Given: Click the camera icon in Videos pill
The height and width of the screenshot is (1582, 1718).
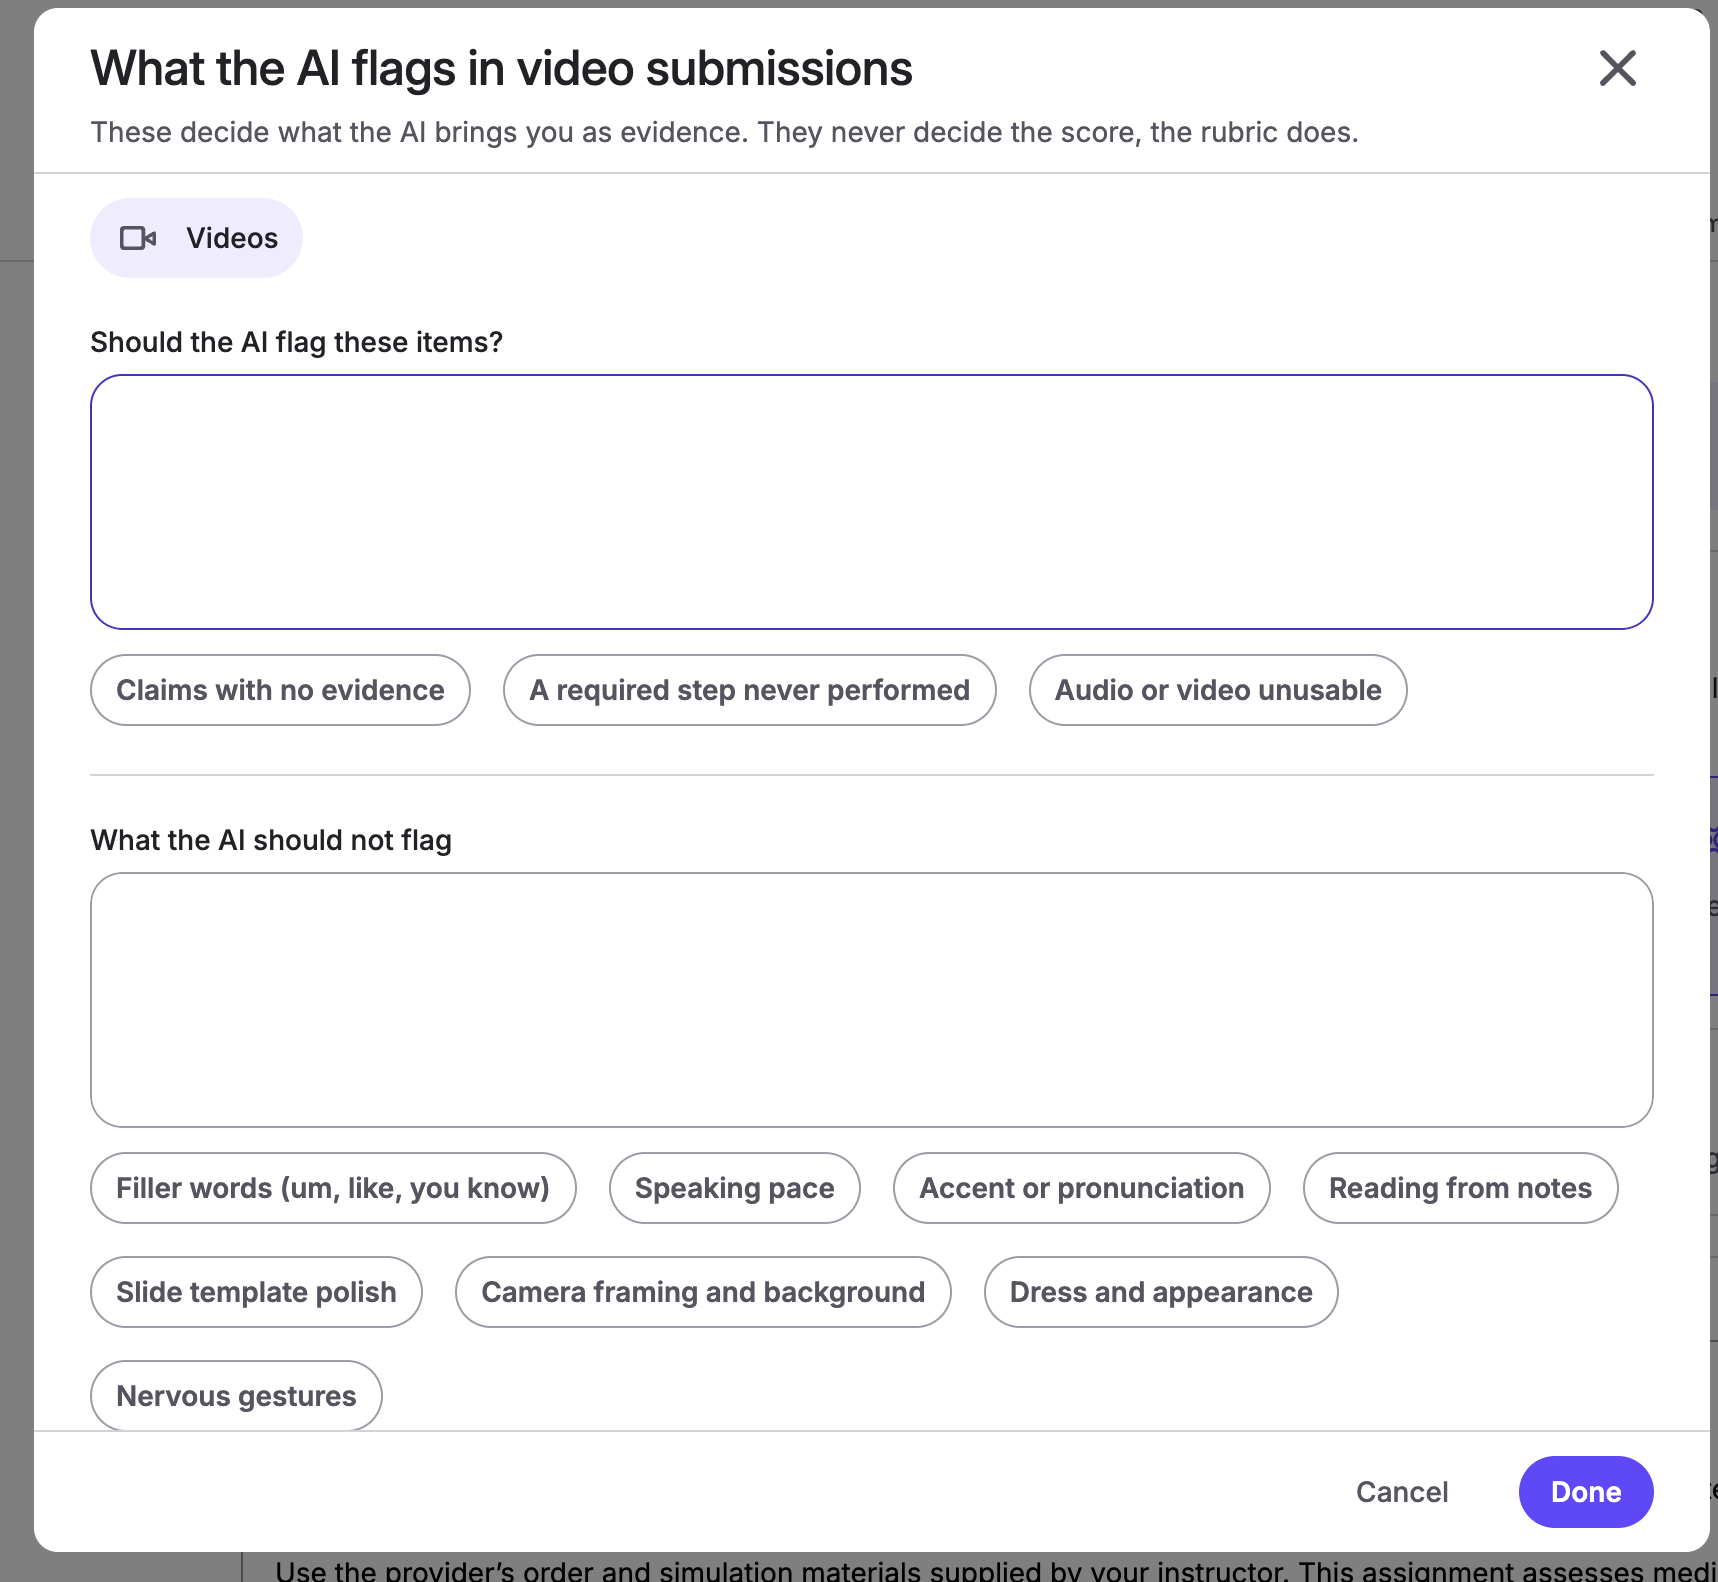Looking at the screenshot, I should (138, 238).
